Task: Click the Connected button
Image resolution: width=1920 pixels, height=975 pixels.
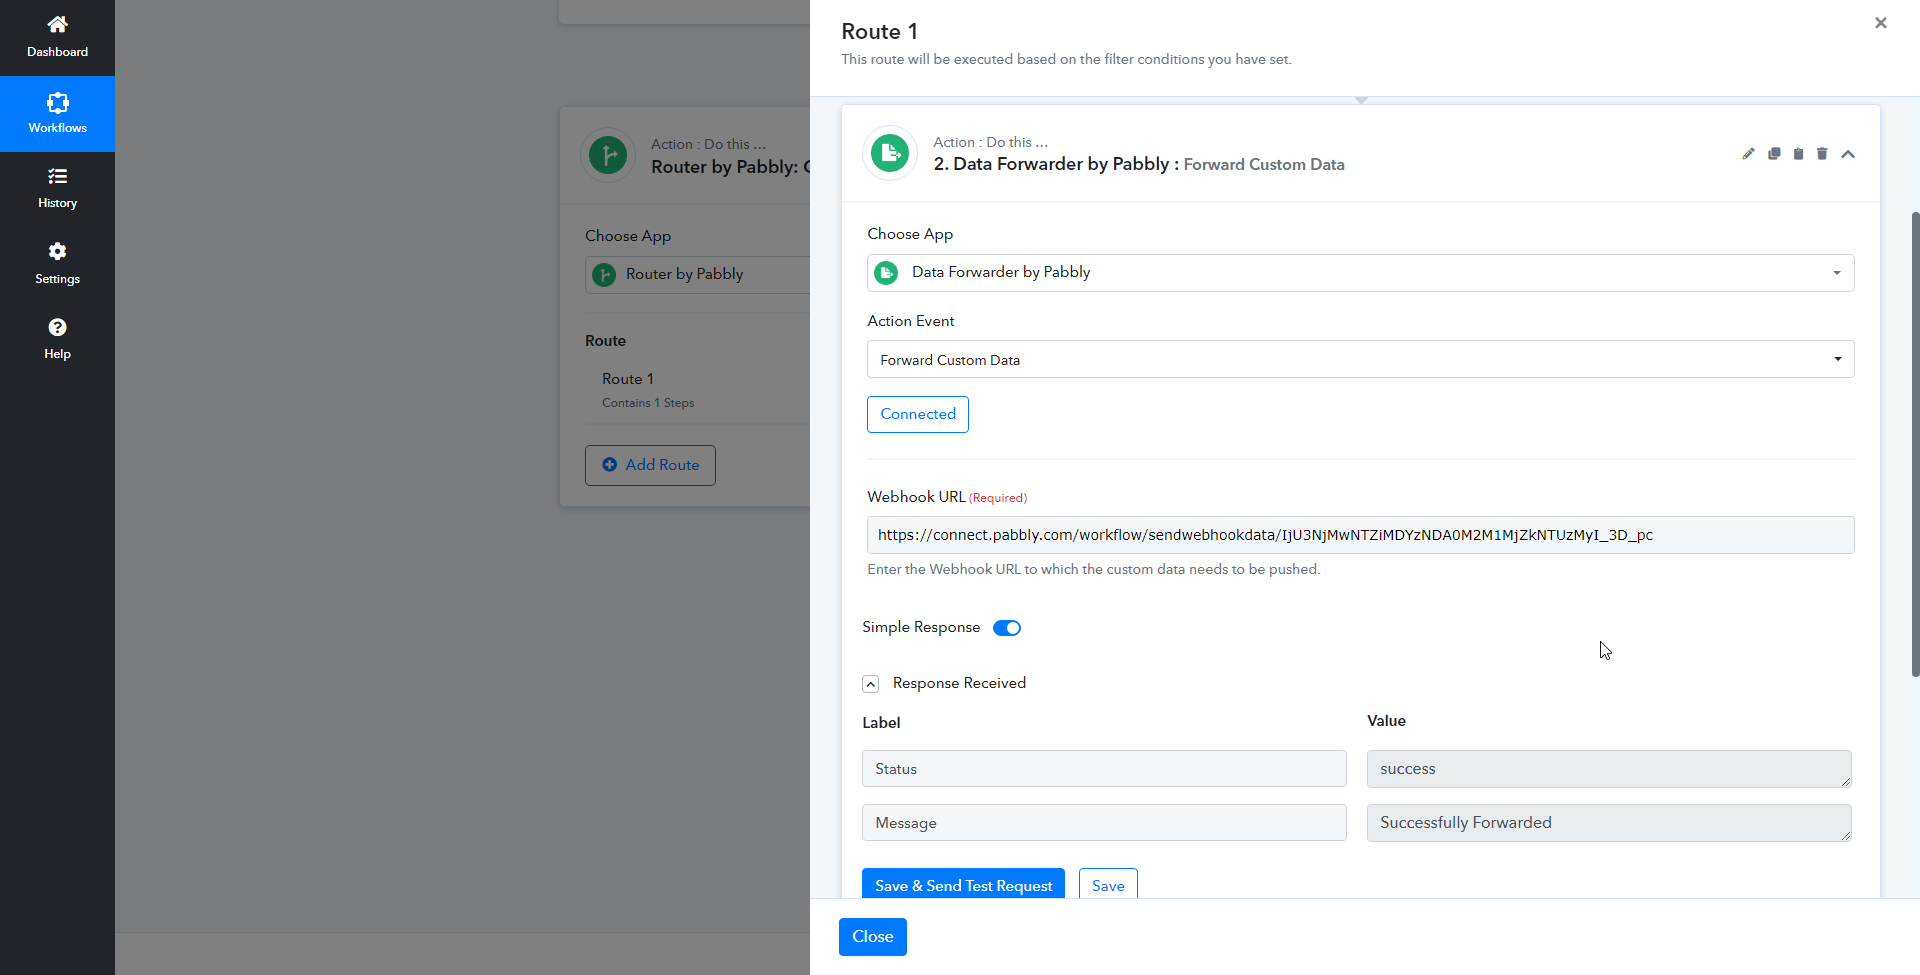Action: point(918,414)
